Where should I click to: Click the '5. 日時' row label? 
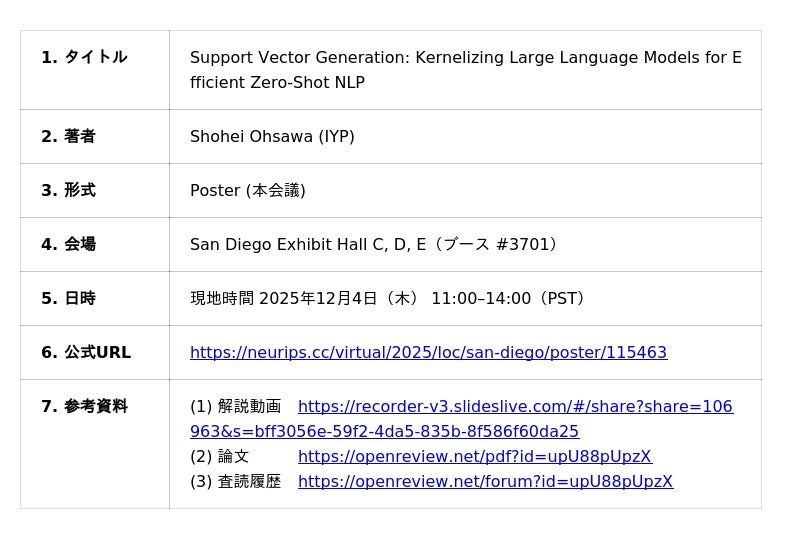[68, 298]
